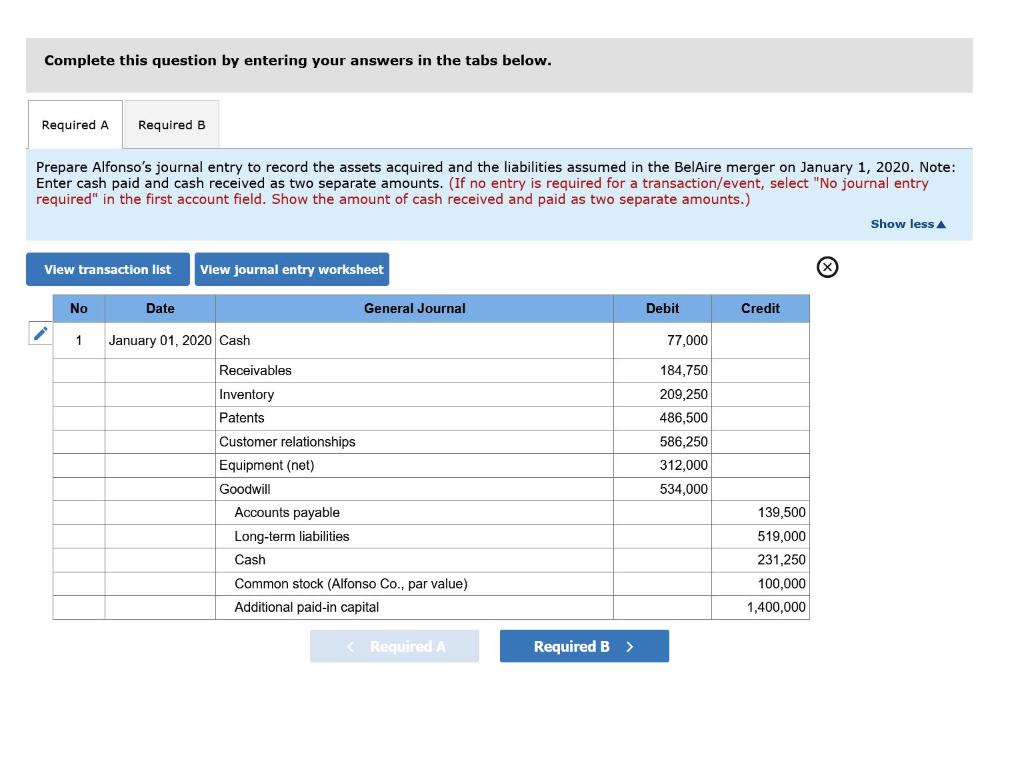Screen dimensions: 1024x765
Task: Open the View journal entry worksheet
Action: (292, 269)
